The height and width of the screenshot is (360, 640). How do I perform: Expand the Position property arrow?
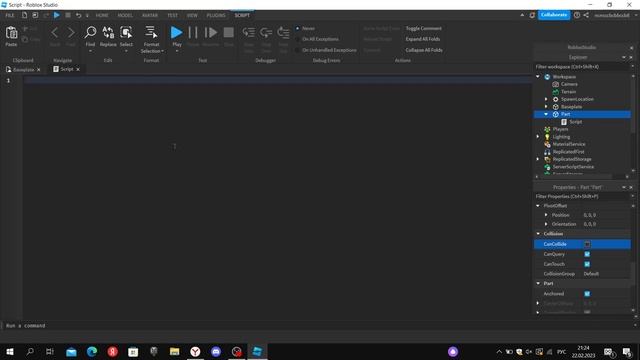pyautogui.click(x=546, y=215)
